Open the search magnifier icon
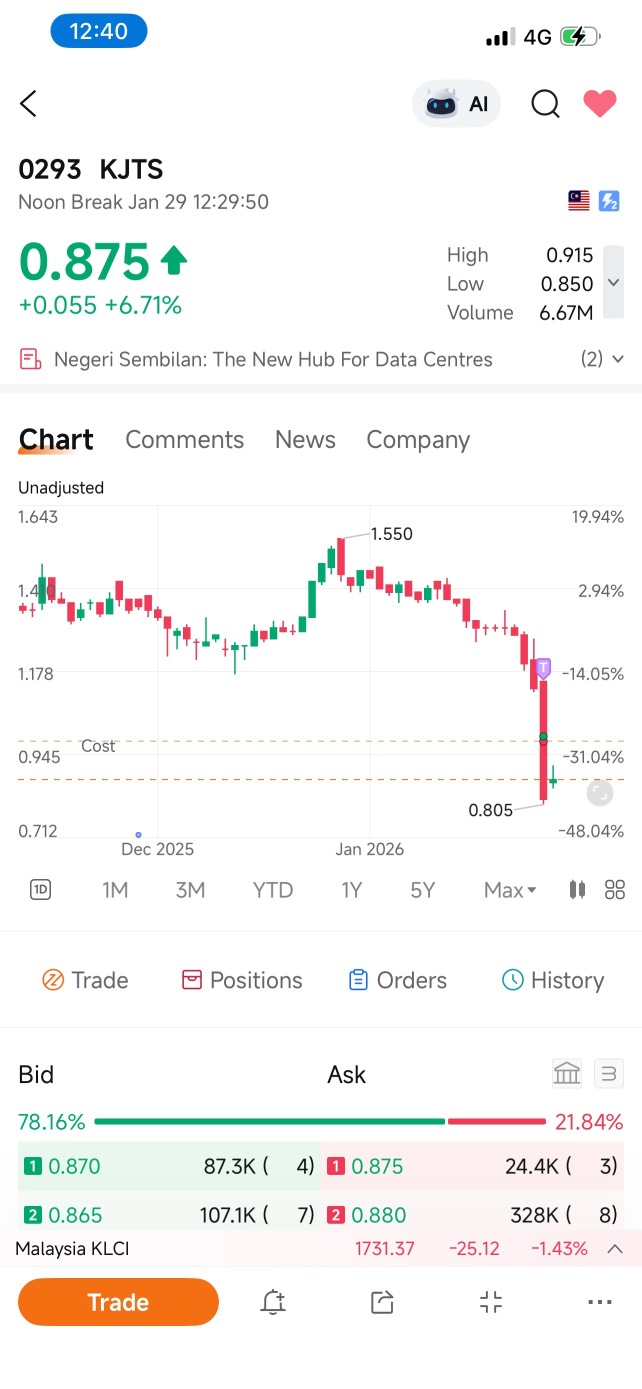This screenshot has width=642, height=1389. pos(545,104)
